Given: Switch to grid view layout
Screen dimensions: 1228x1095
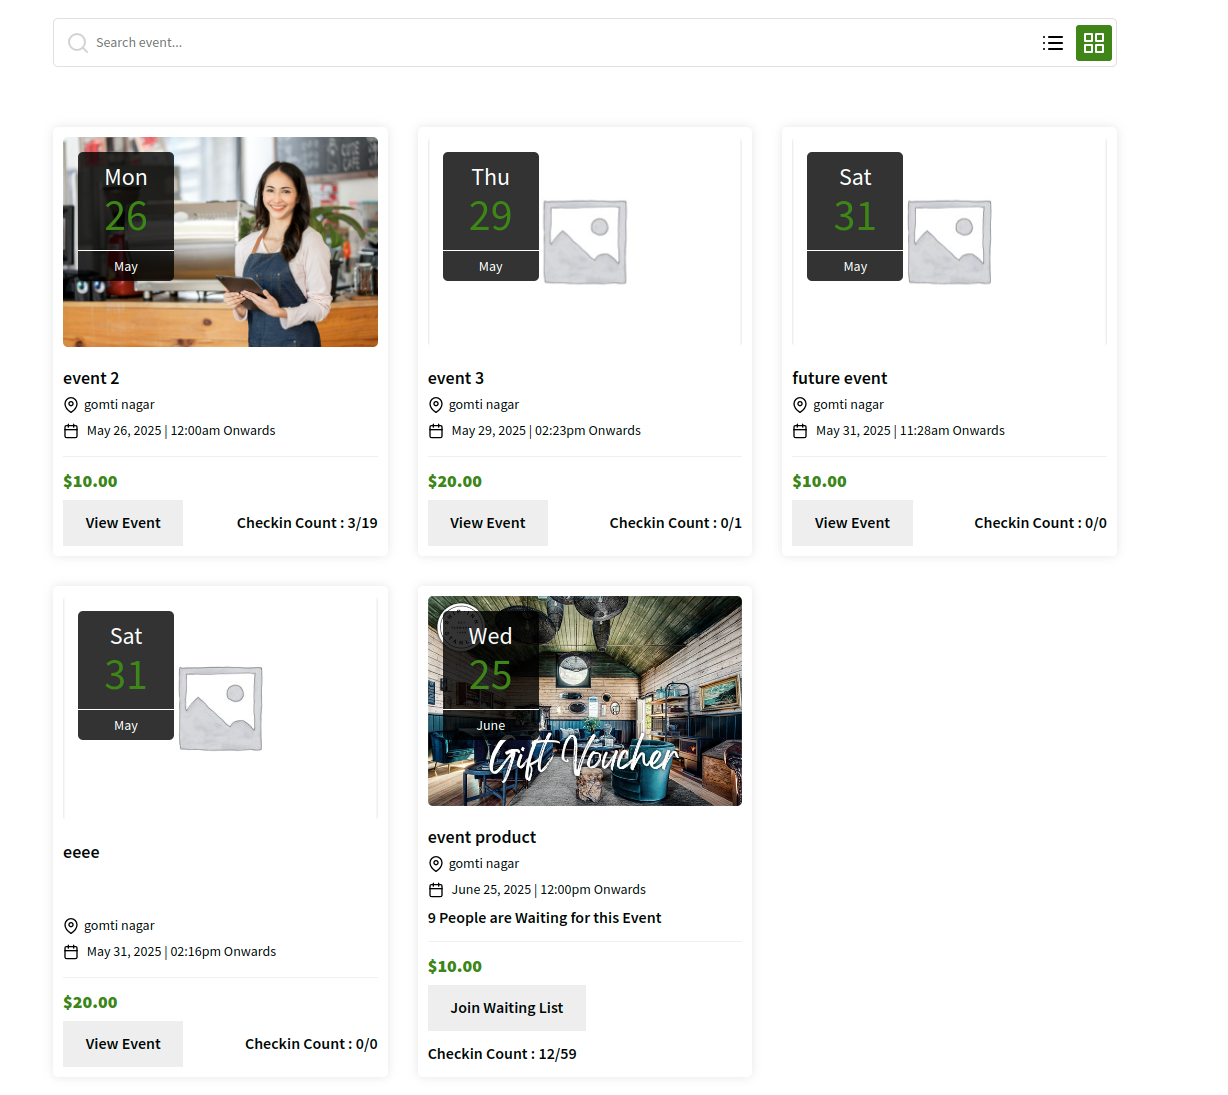Looking at the screenshot, I should click(1093, 43).
